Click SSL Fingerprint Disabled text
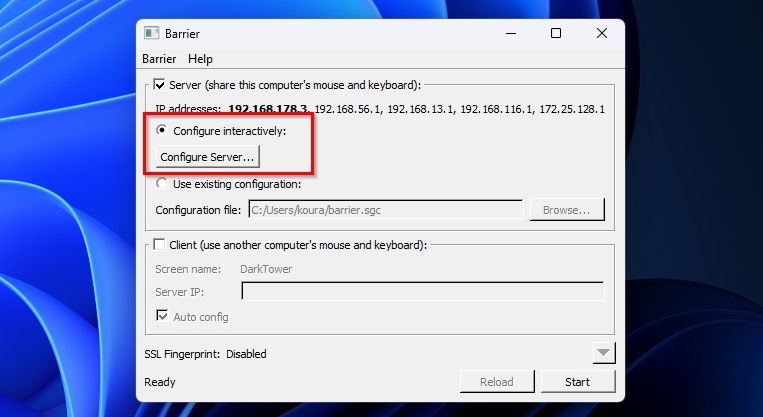The width and height of the screenshot is (763, 417). [x=205, y=354]
